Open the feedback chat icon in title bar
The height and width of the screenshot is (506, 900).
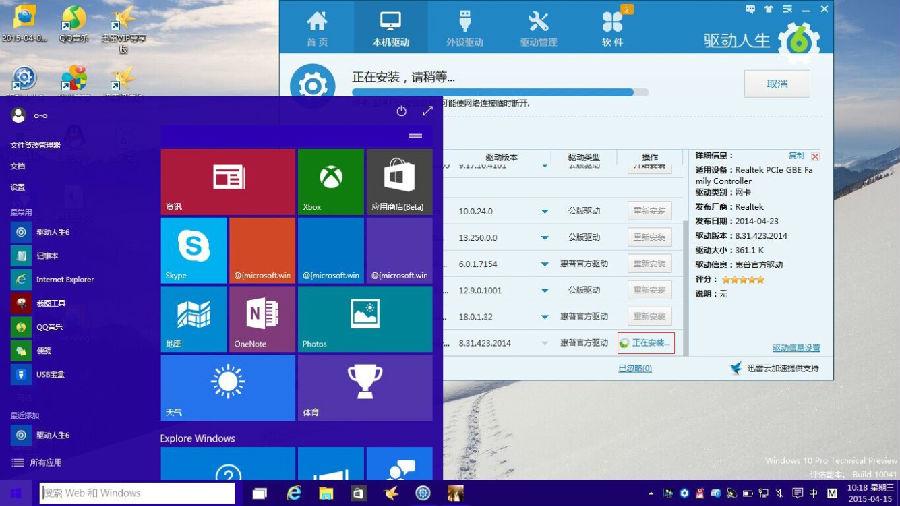750,9
